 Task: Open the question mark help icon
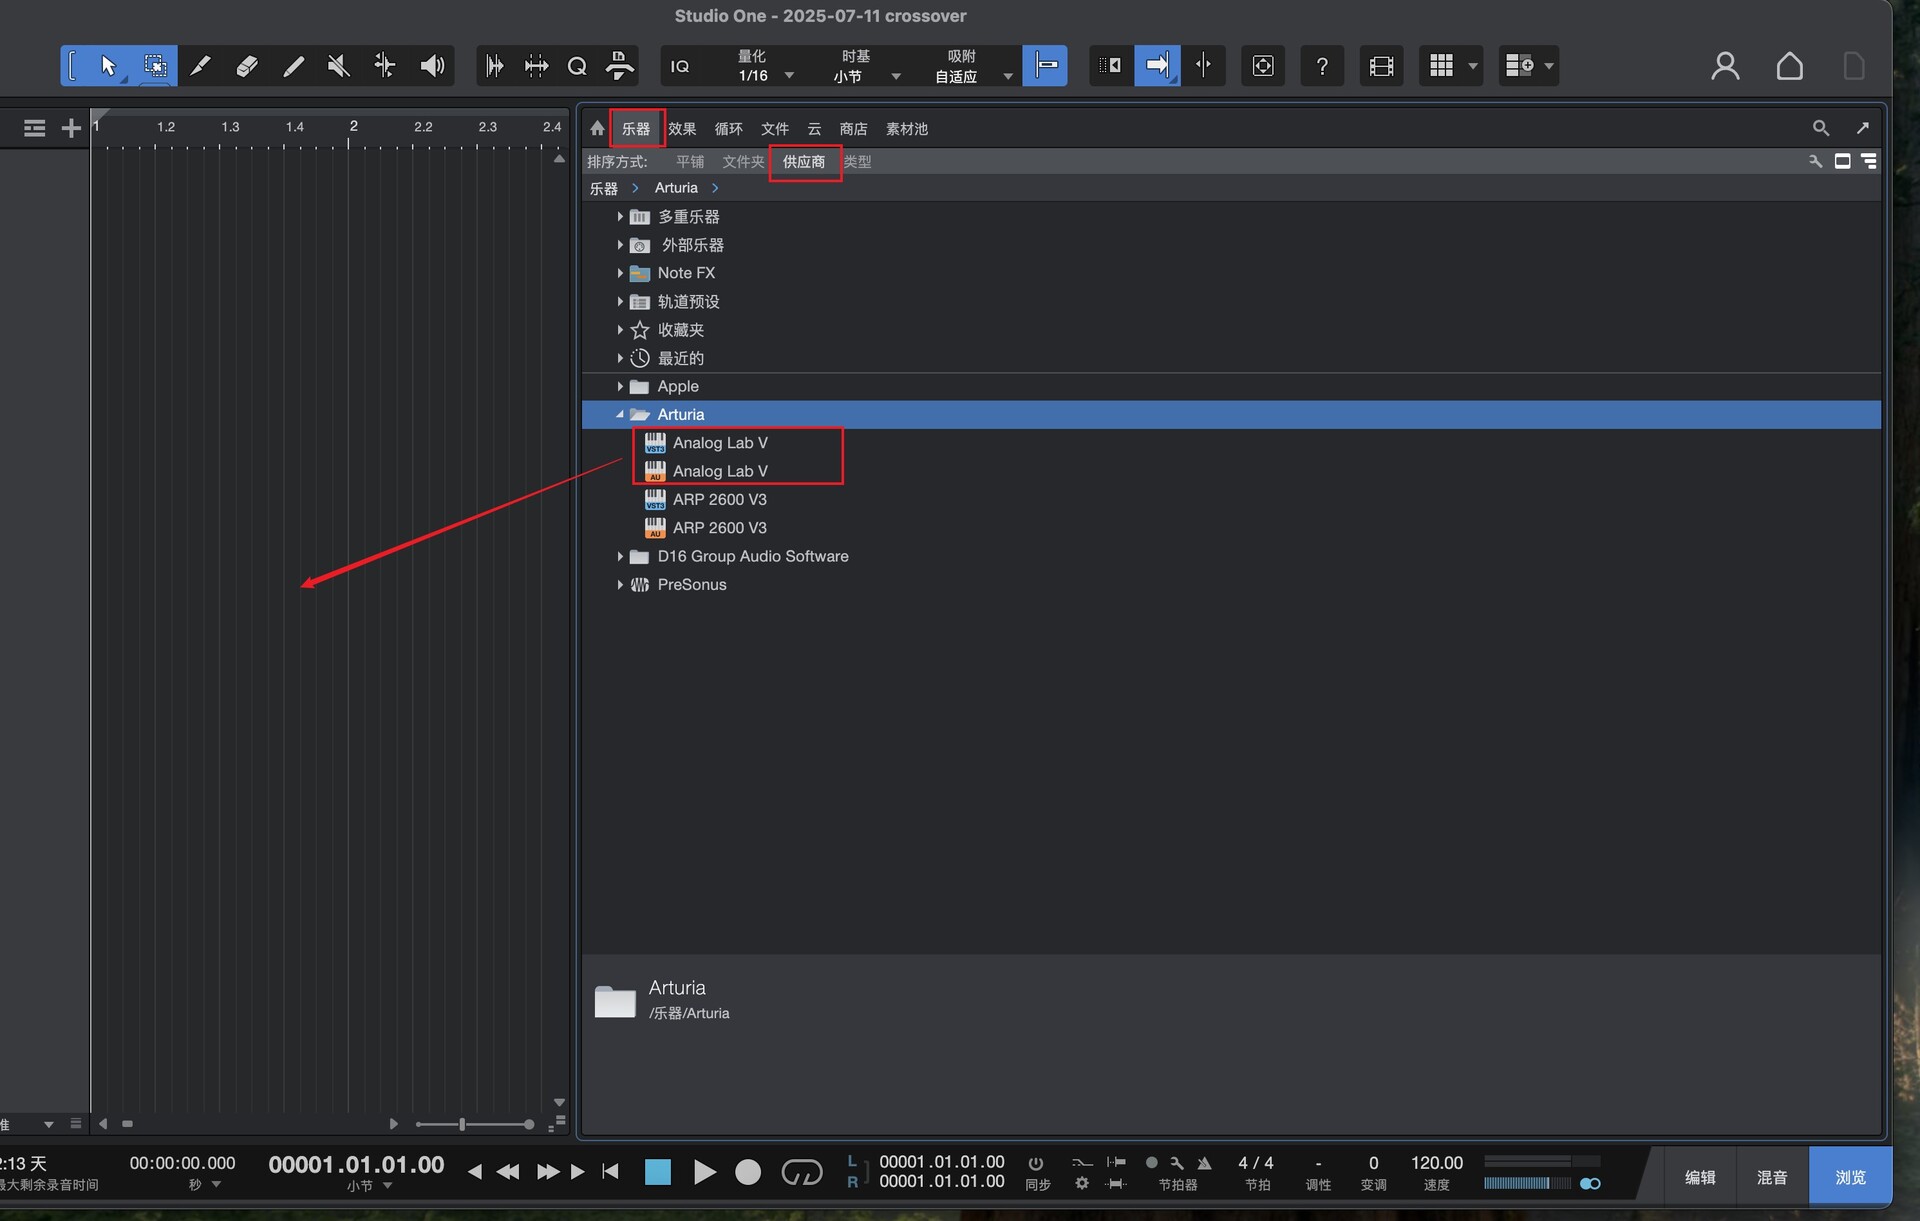click(1322, 66)
